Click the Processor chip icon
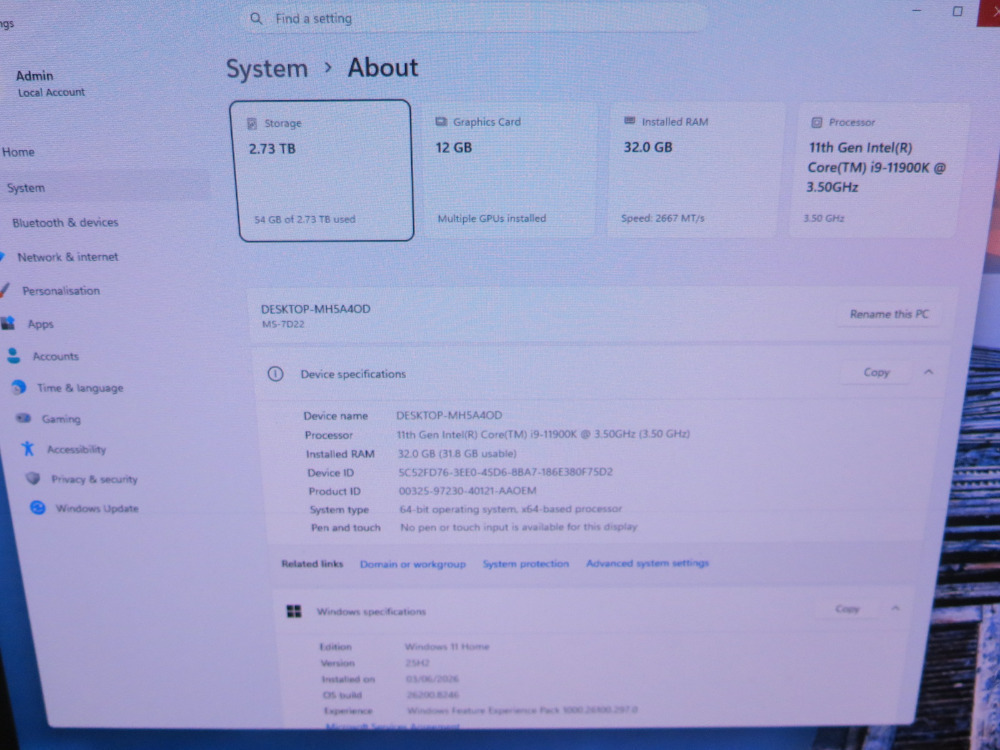Image resolution: width=1000 pixels, height=750 pixels. [816, 122]
